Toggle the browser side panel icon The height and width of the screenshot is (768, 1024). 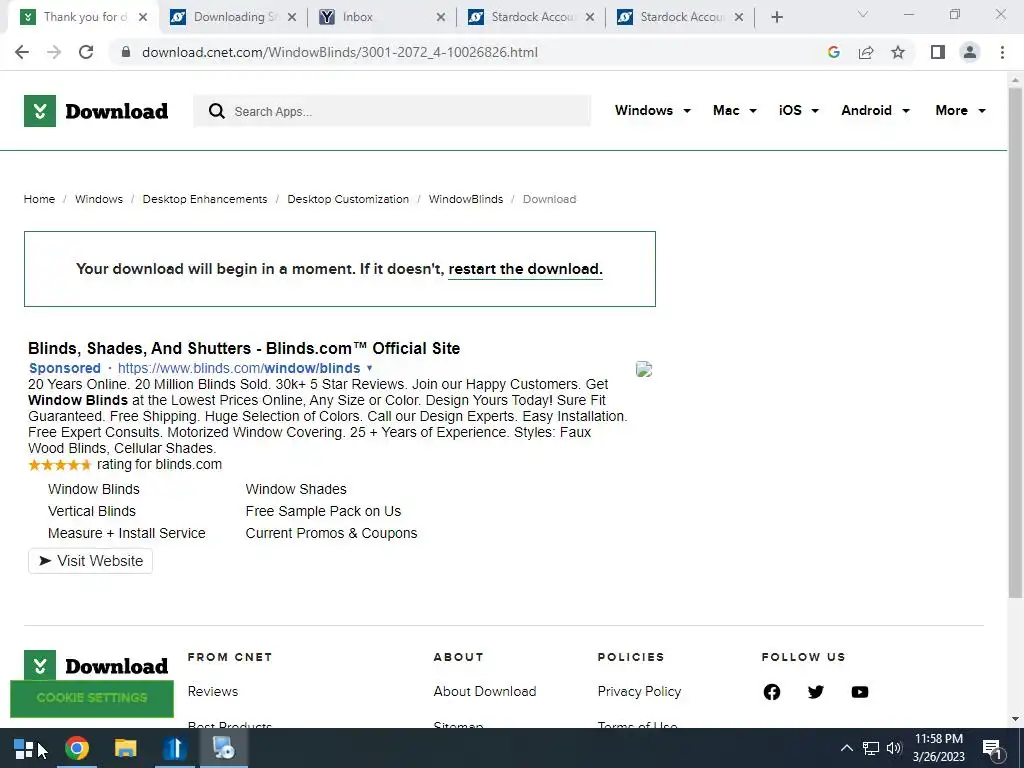click(938, 52)
